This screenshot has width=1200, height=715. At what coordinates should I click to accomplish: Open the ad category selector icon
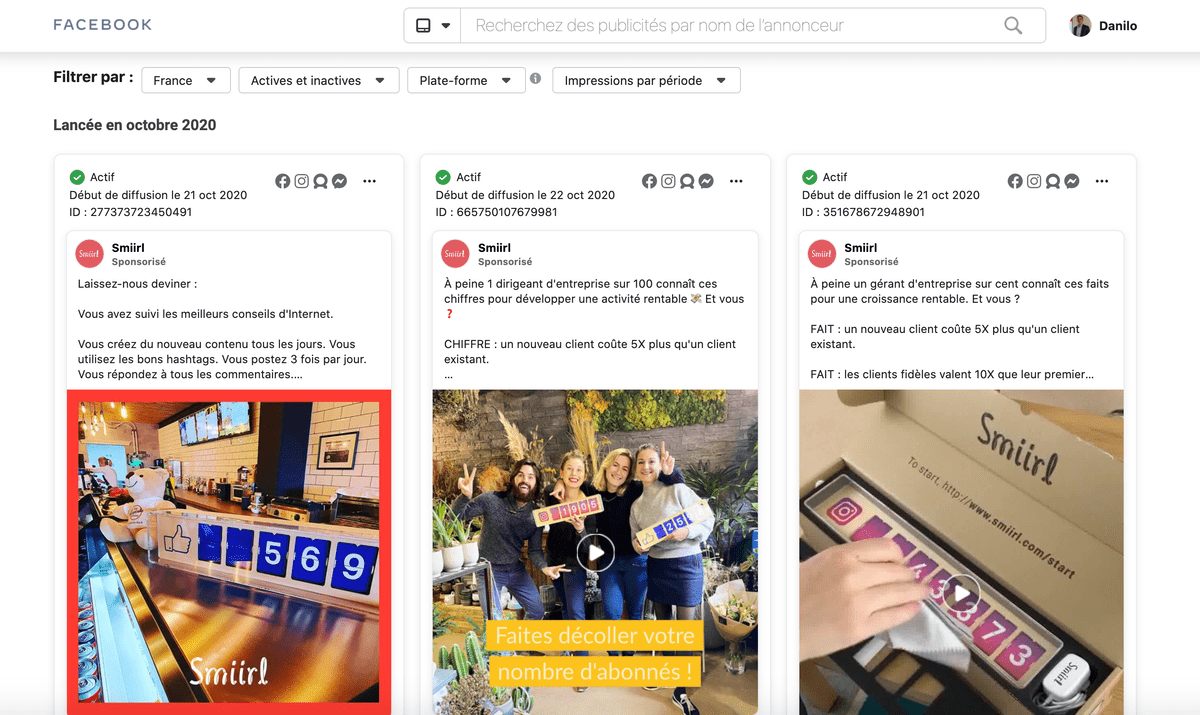click(x=432, y=26)
